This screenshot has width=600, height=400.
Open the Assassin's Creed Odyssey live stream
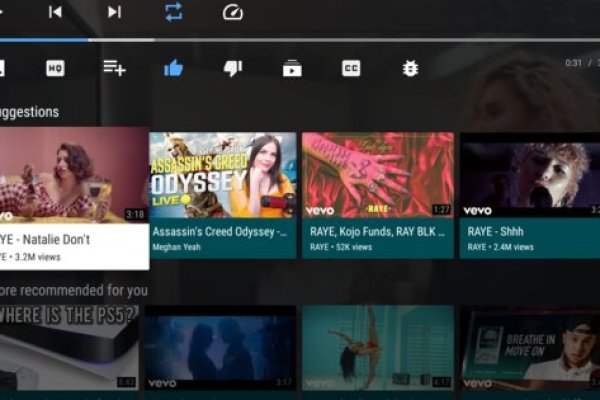pos(223,175)
